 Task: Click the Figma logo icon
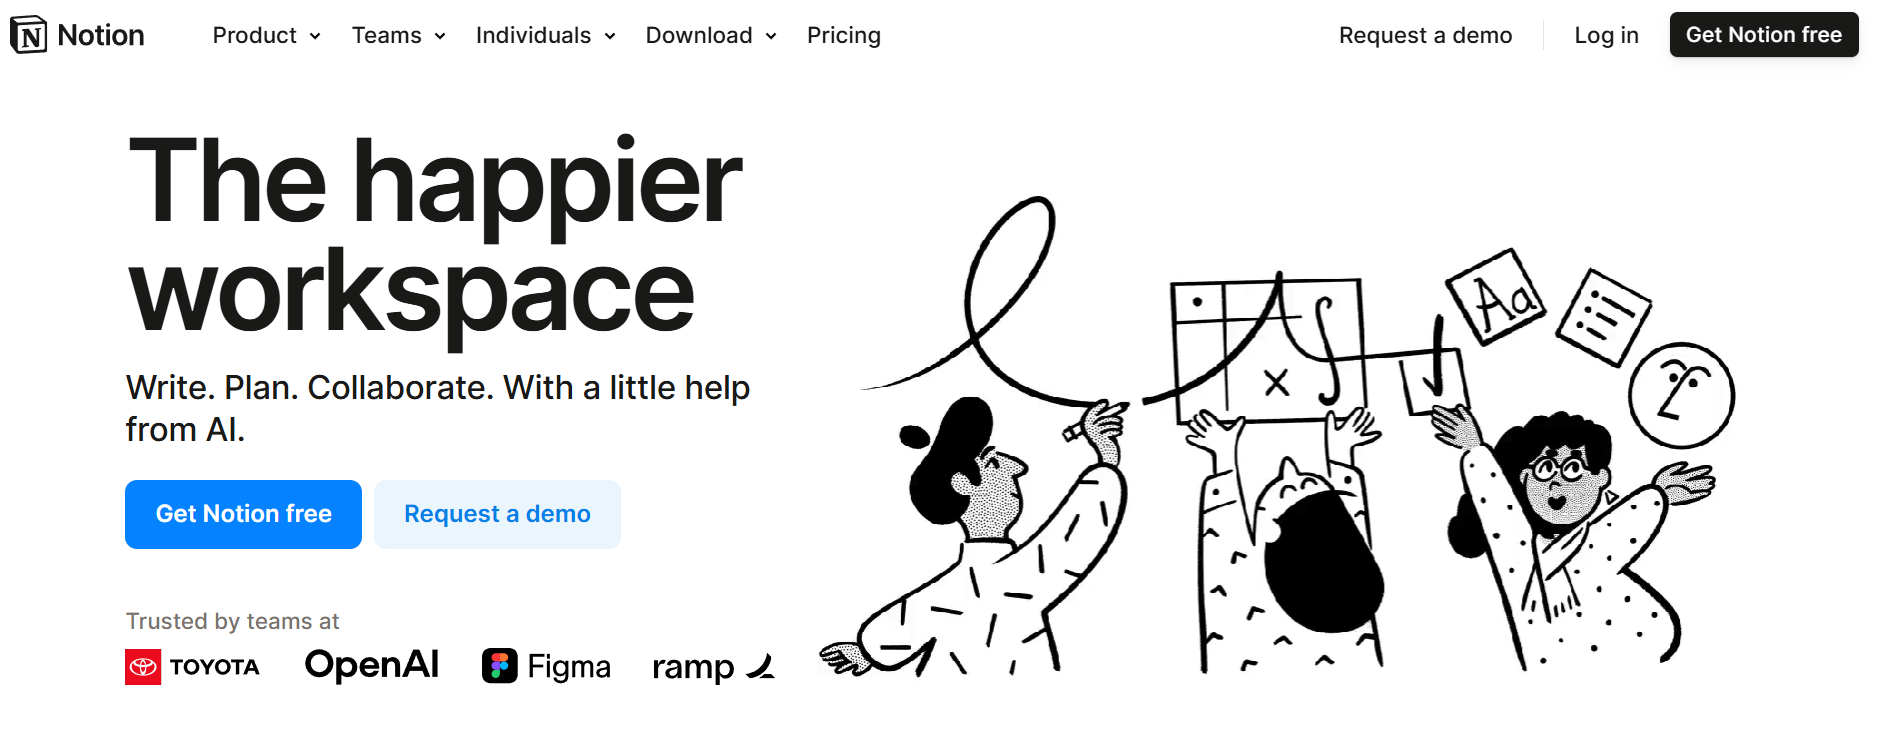click(x=500, y=666)
